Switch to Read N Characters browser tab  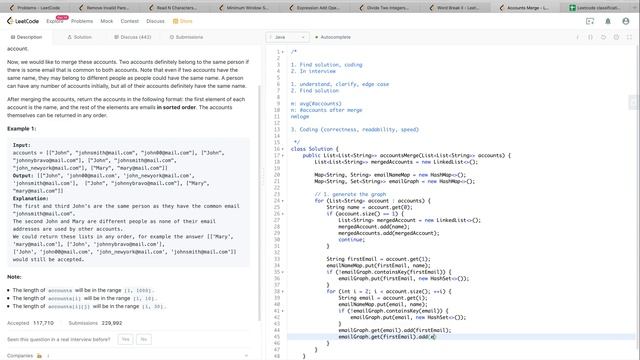(x=176, y=8)
